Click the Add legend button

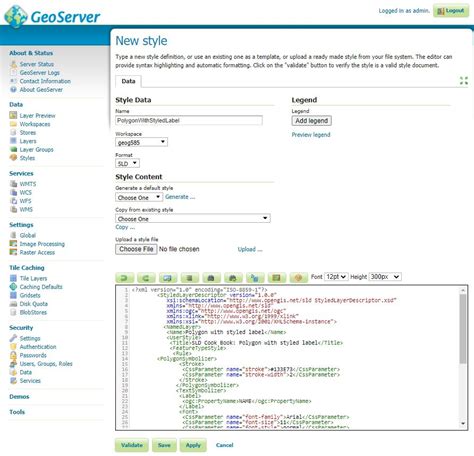tap(312, 121)
